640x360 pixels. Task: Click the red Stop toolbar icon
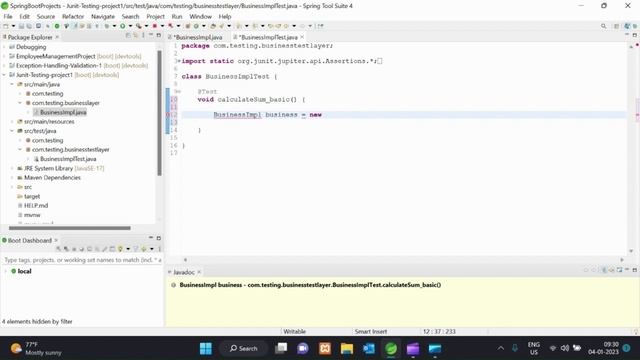(x=155, y=26)
